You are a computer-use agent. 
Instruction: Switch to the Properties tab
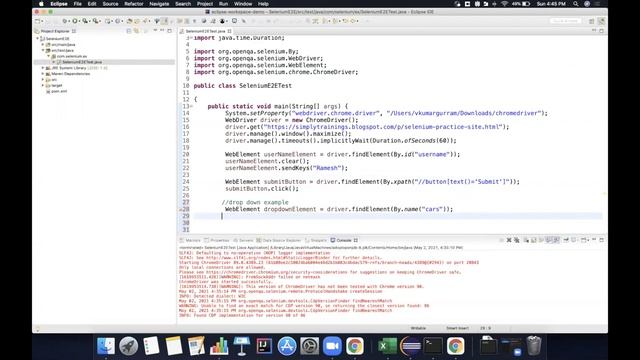[x=217, y=240]
